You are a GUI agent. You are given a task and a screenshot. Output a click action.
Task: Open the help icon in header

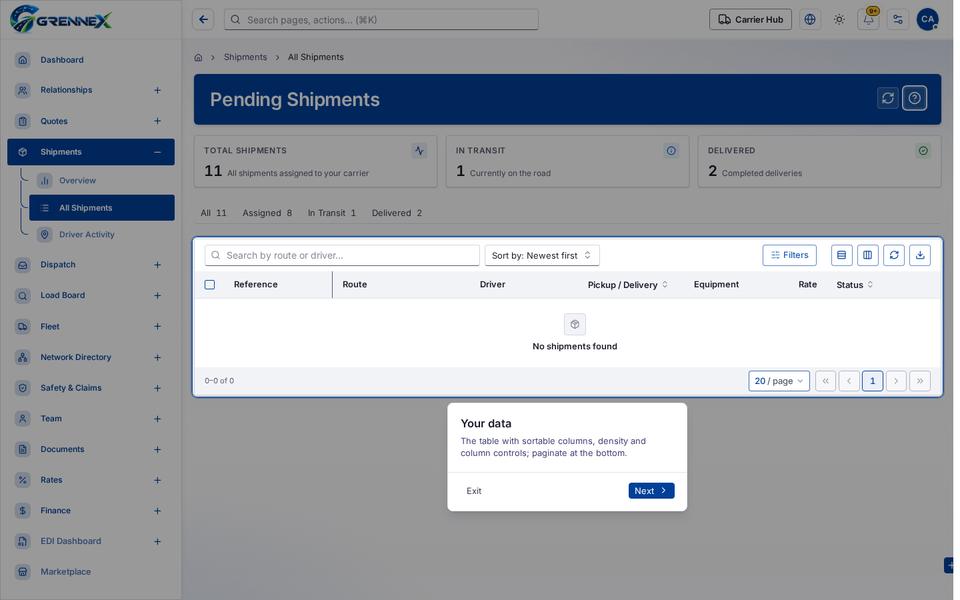pos(915,98)
